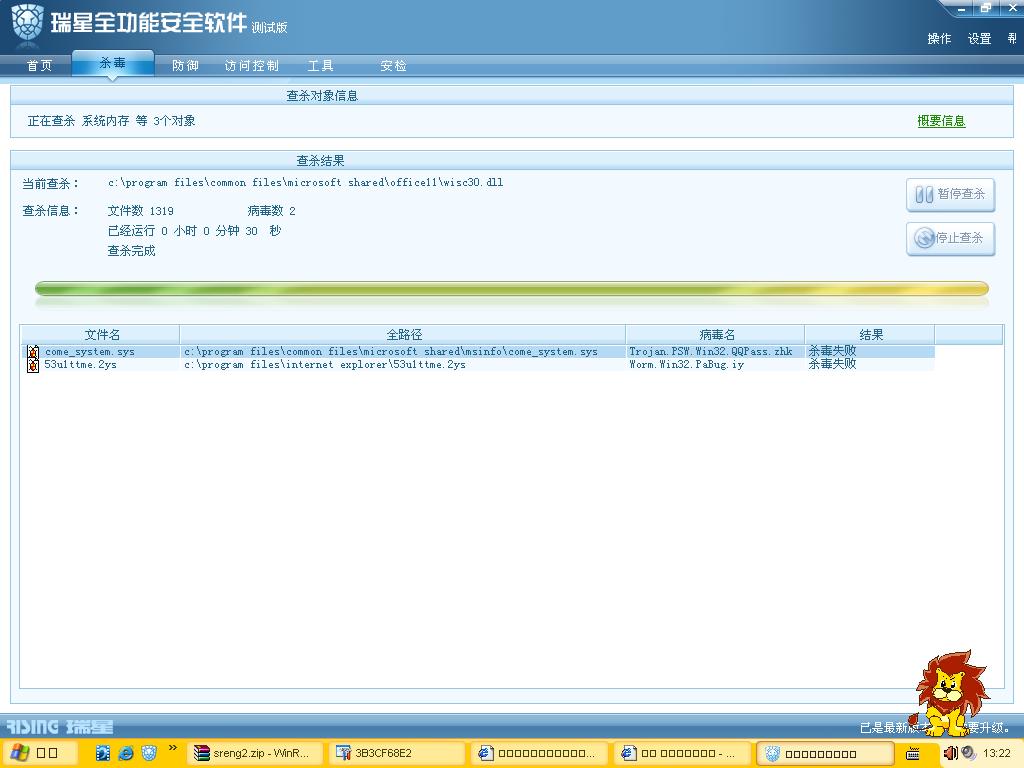
Task: Open the 设置 settings menu
Action: [980, 39]
